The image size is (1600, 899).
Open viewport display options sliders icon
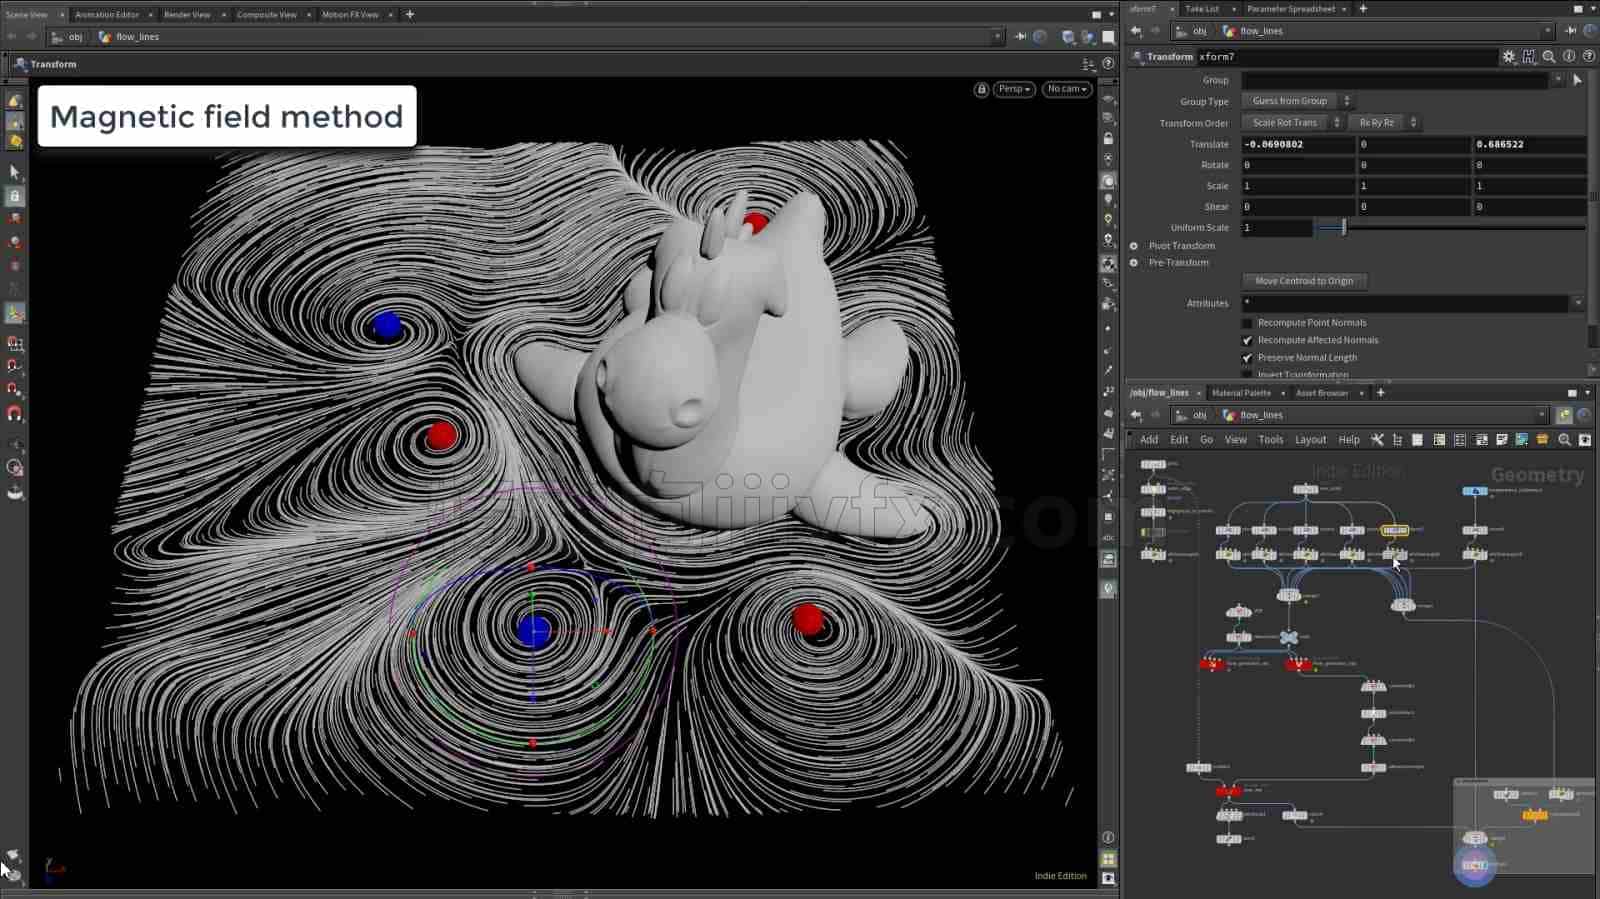pyautogui.click(x=1089, y=64)
